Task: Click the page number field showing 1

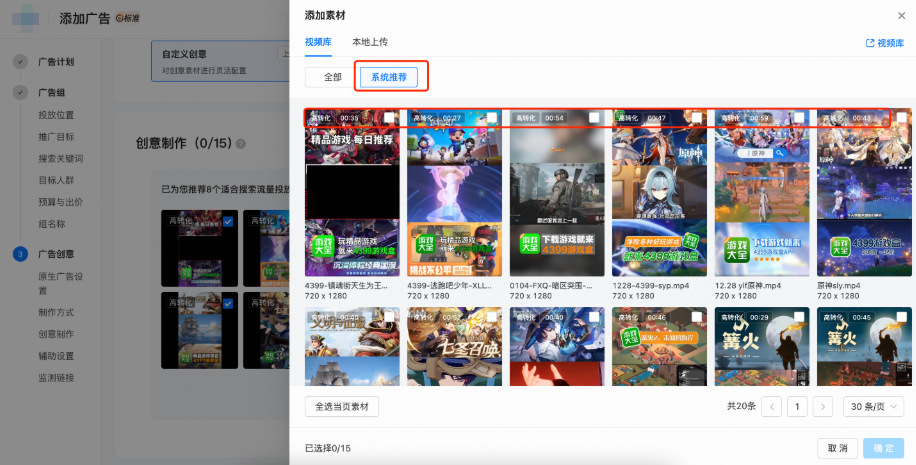Action: [797, 407]
